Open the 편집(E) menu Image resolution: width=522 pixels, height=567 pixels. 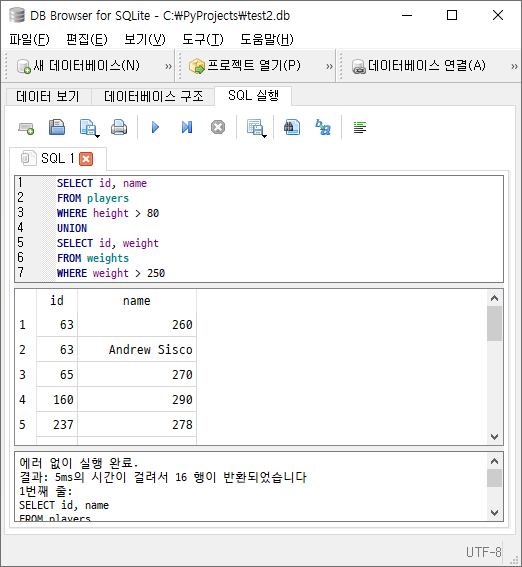pos(87,39)
